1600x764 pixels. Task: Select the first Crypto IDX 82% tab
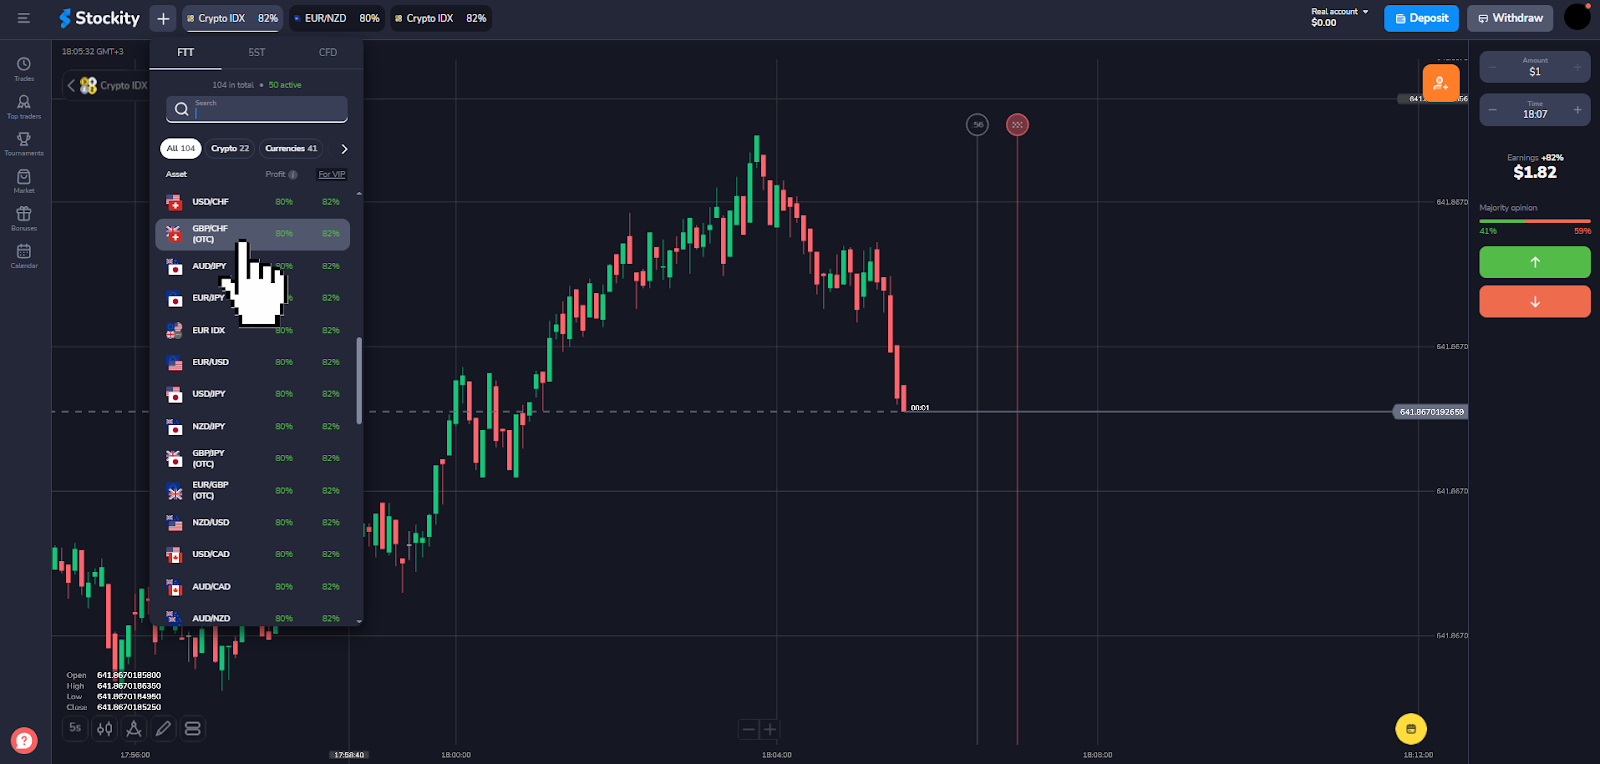[x=233, y=18]
